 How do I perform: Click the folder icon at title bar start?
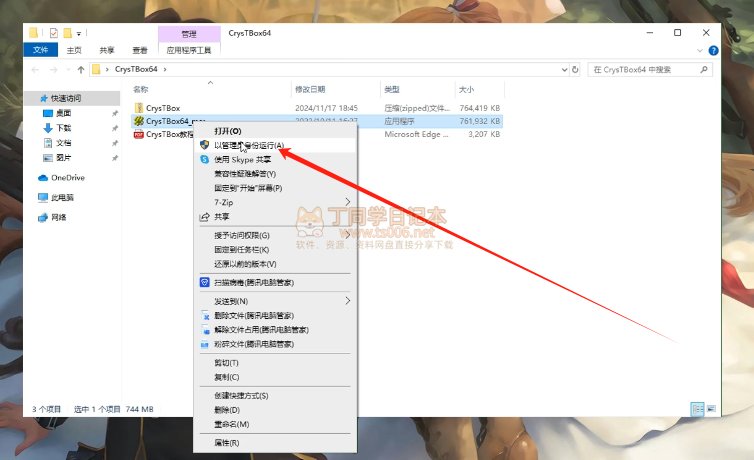tap(34, 33)
